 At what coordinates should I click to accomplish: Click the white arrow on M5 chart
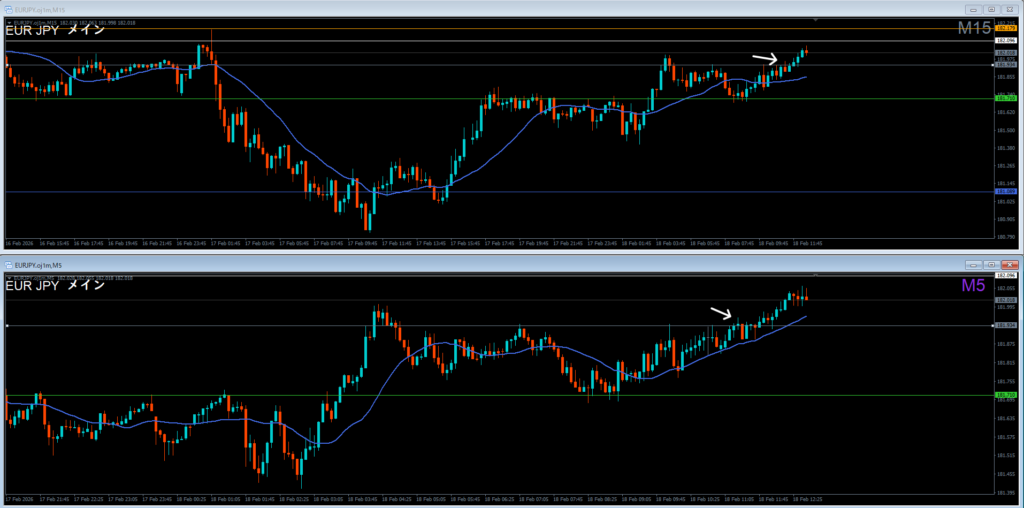721,313
